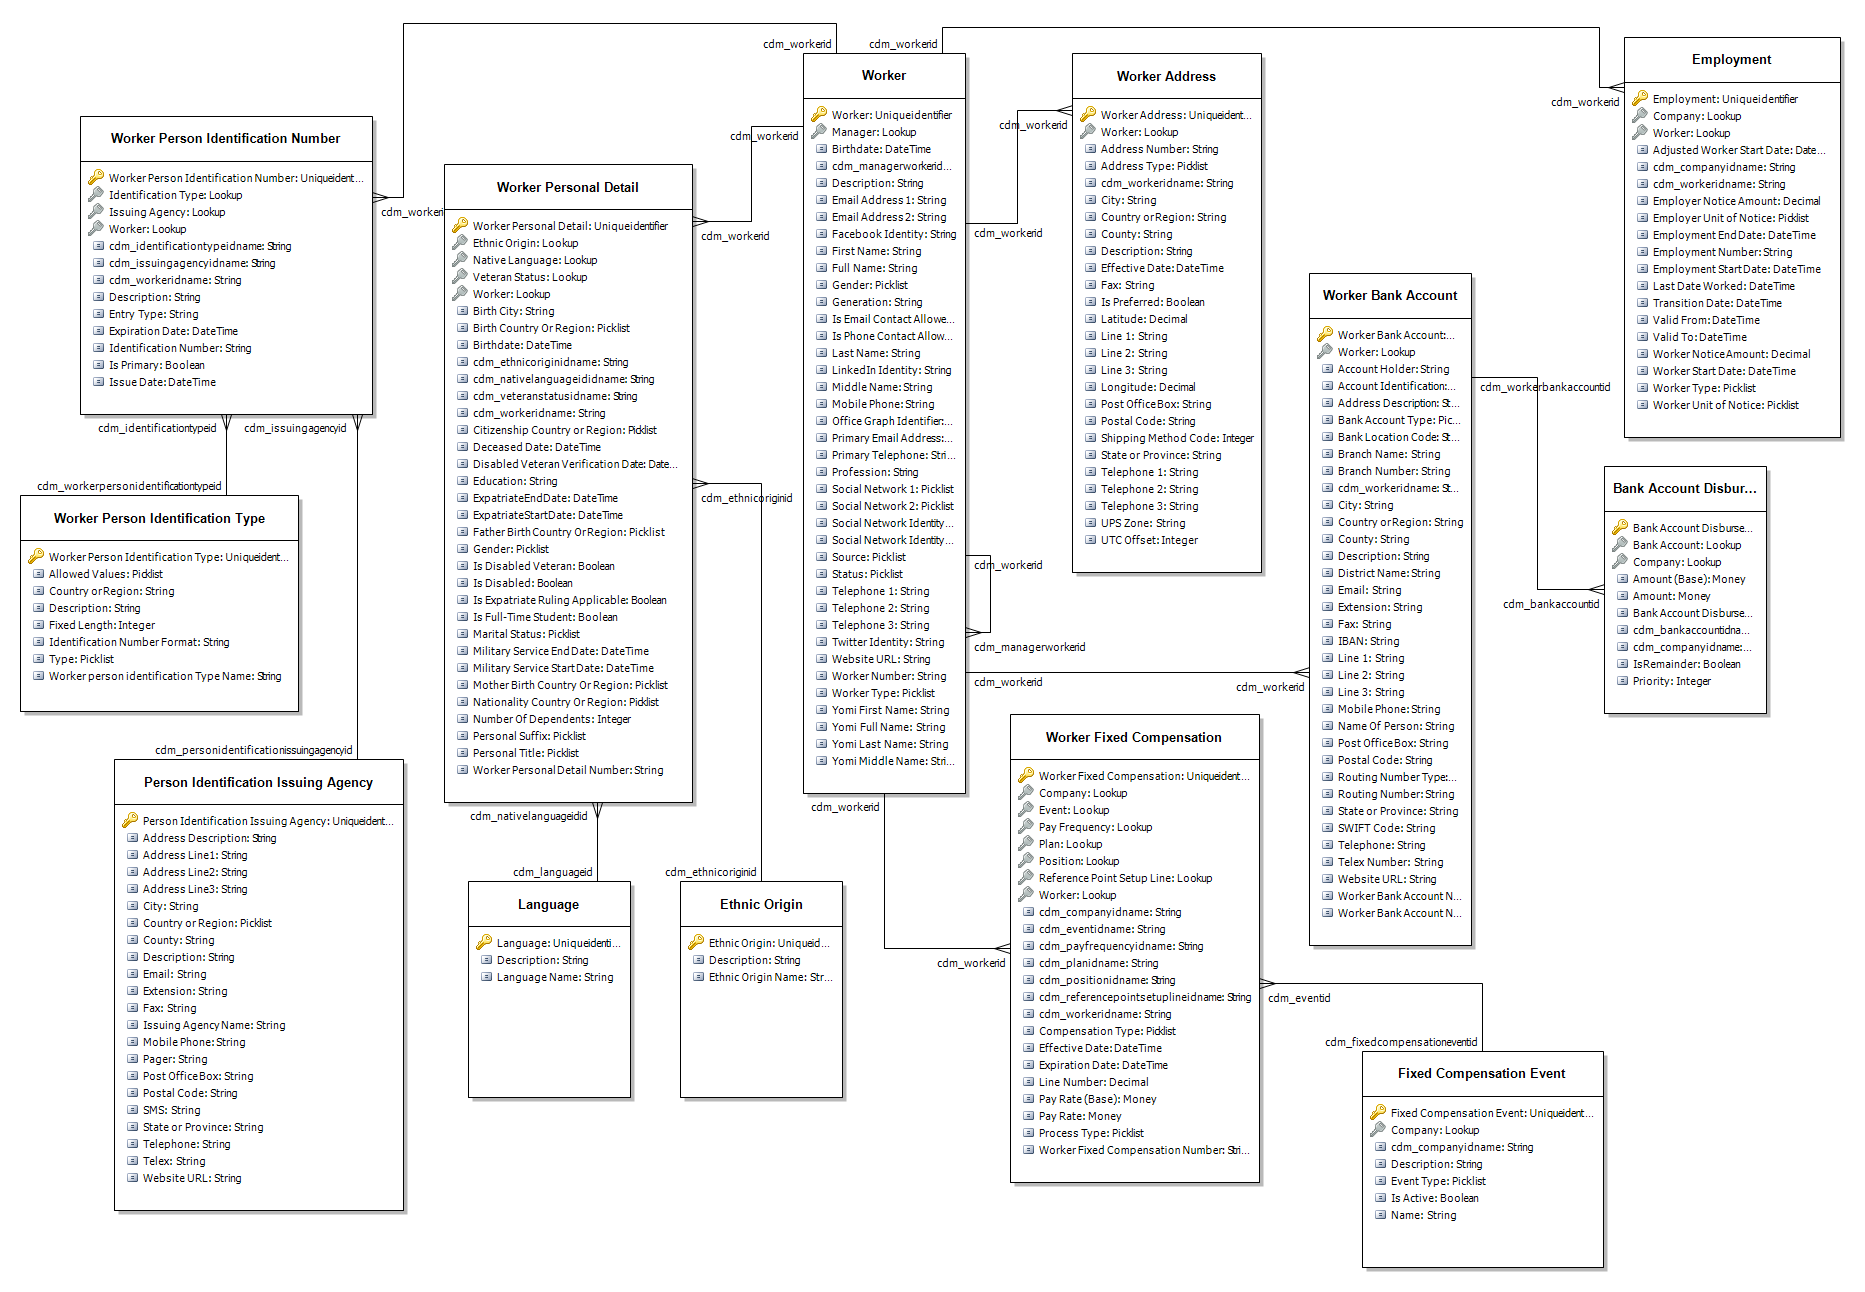Select the Worker Personal Detail entity title
The width and height of the screenshot is (1865, 1292).
coord(567,187)
